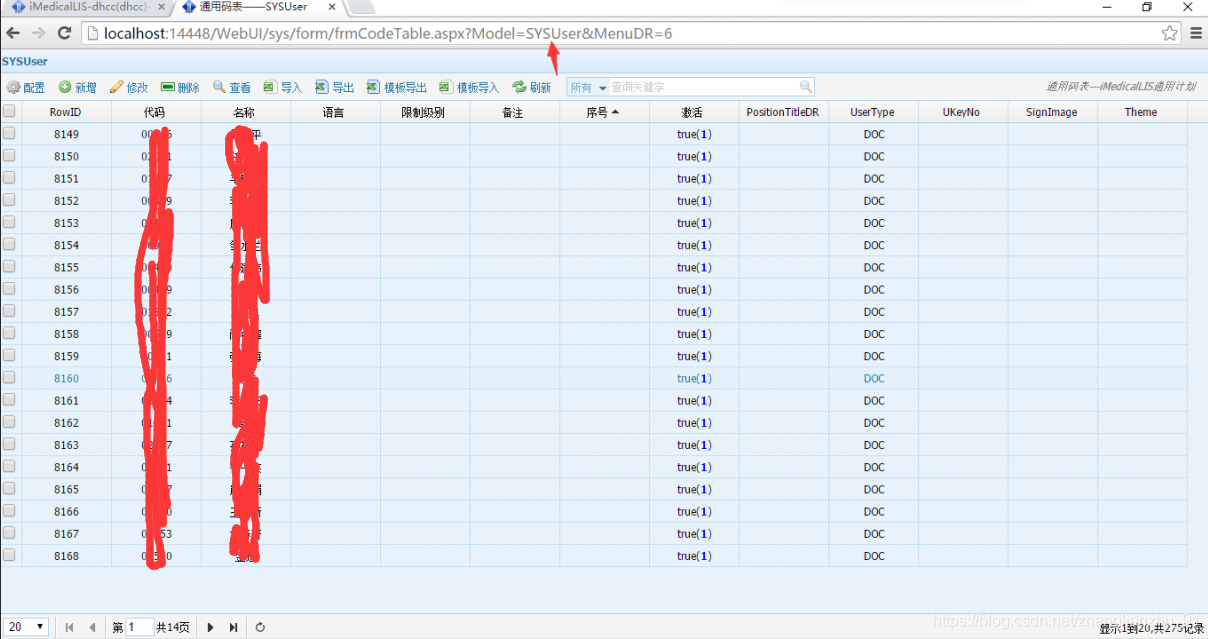Viewport: 1208px width, 639px height.
Task: Sort by the 名称 column header
Action: [245, 112]
